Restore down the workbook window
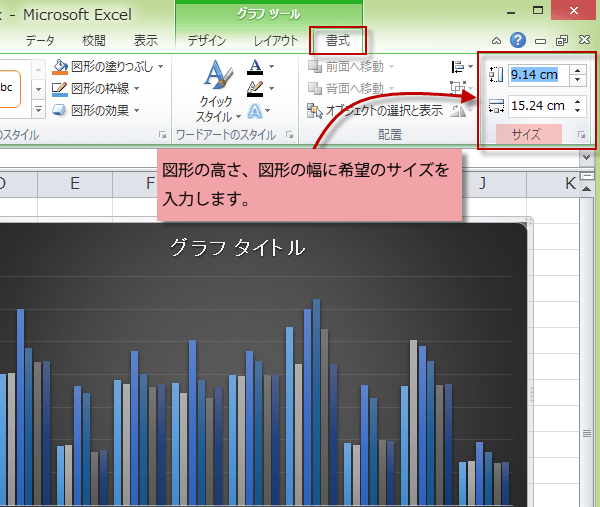The height and width of the screenshot is (507, 600). click(562, 40)
